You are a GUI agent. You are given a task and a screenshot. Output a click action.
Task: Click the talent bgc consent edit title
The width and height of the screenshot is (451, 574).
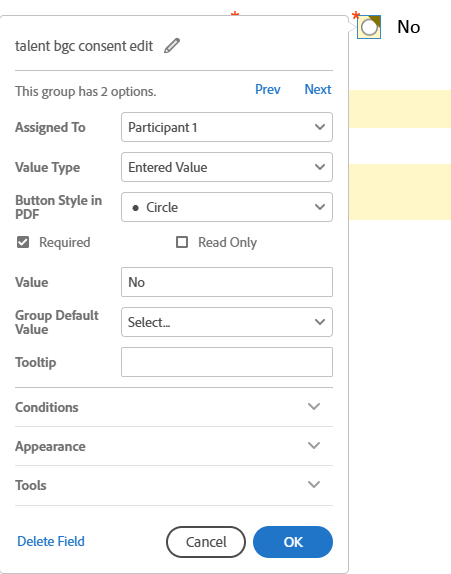(x=84, y=46)
